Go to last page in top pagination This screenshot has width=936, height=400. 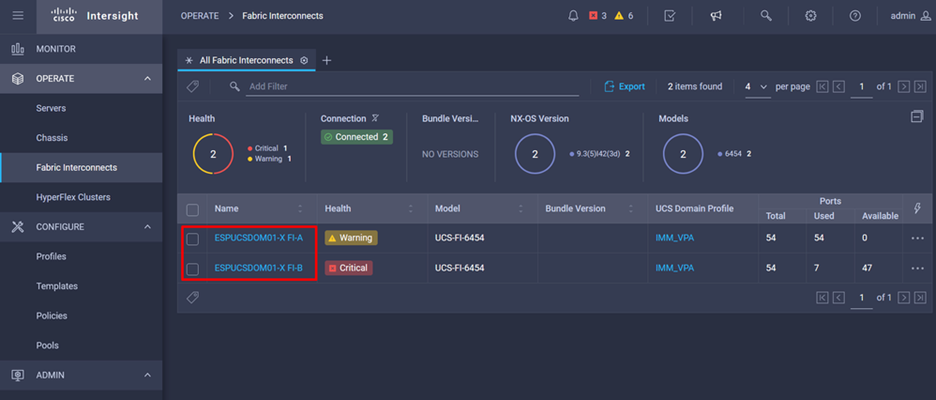click(x=920, y=87)
